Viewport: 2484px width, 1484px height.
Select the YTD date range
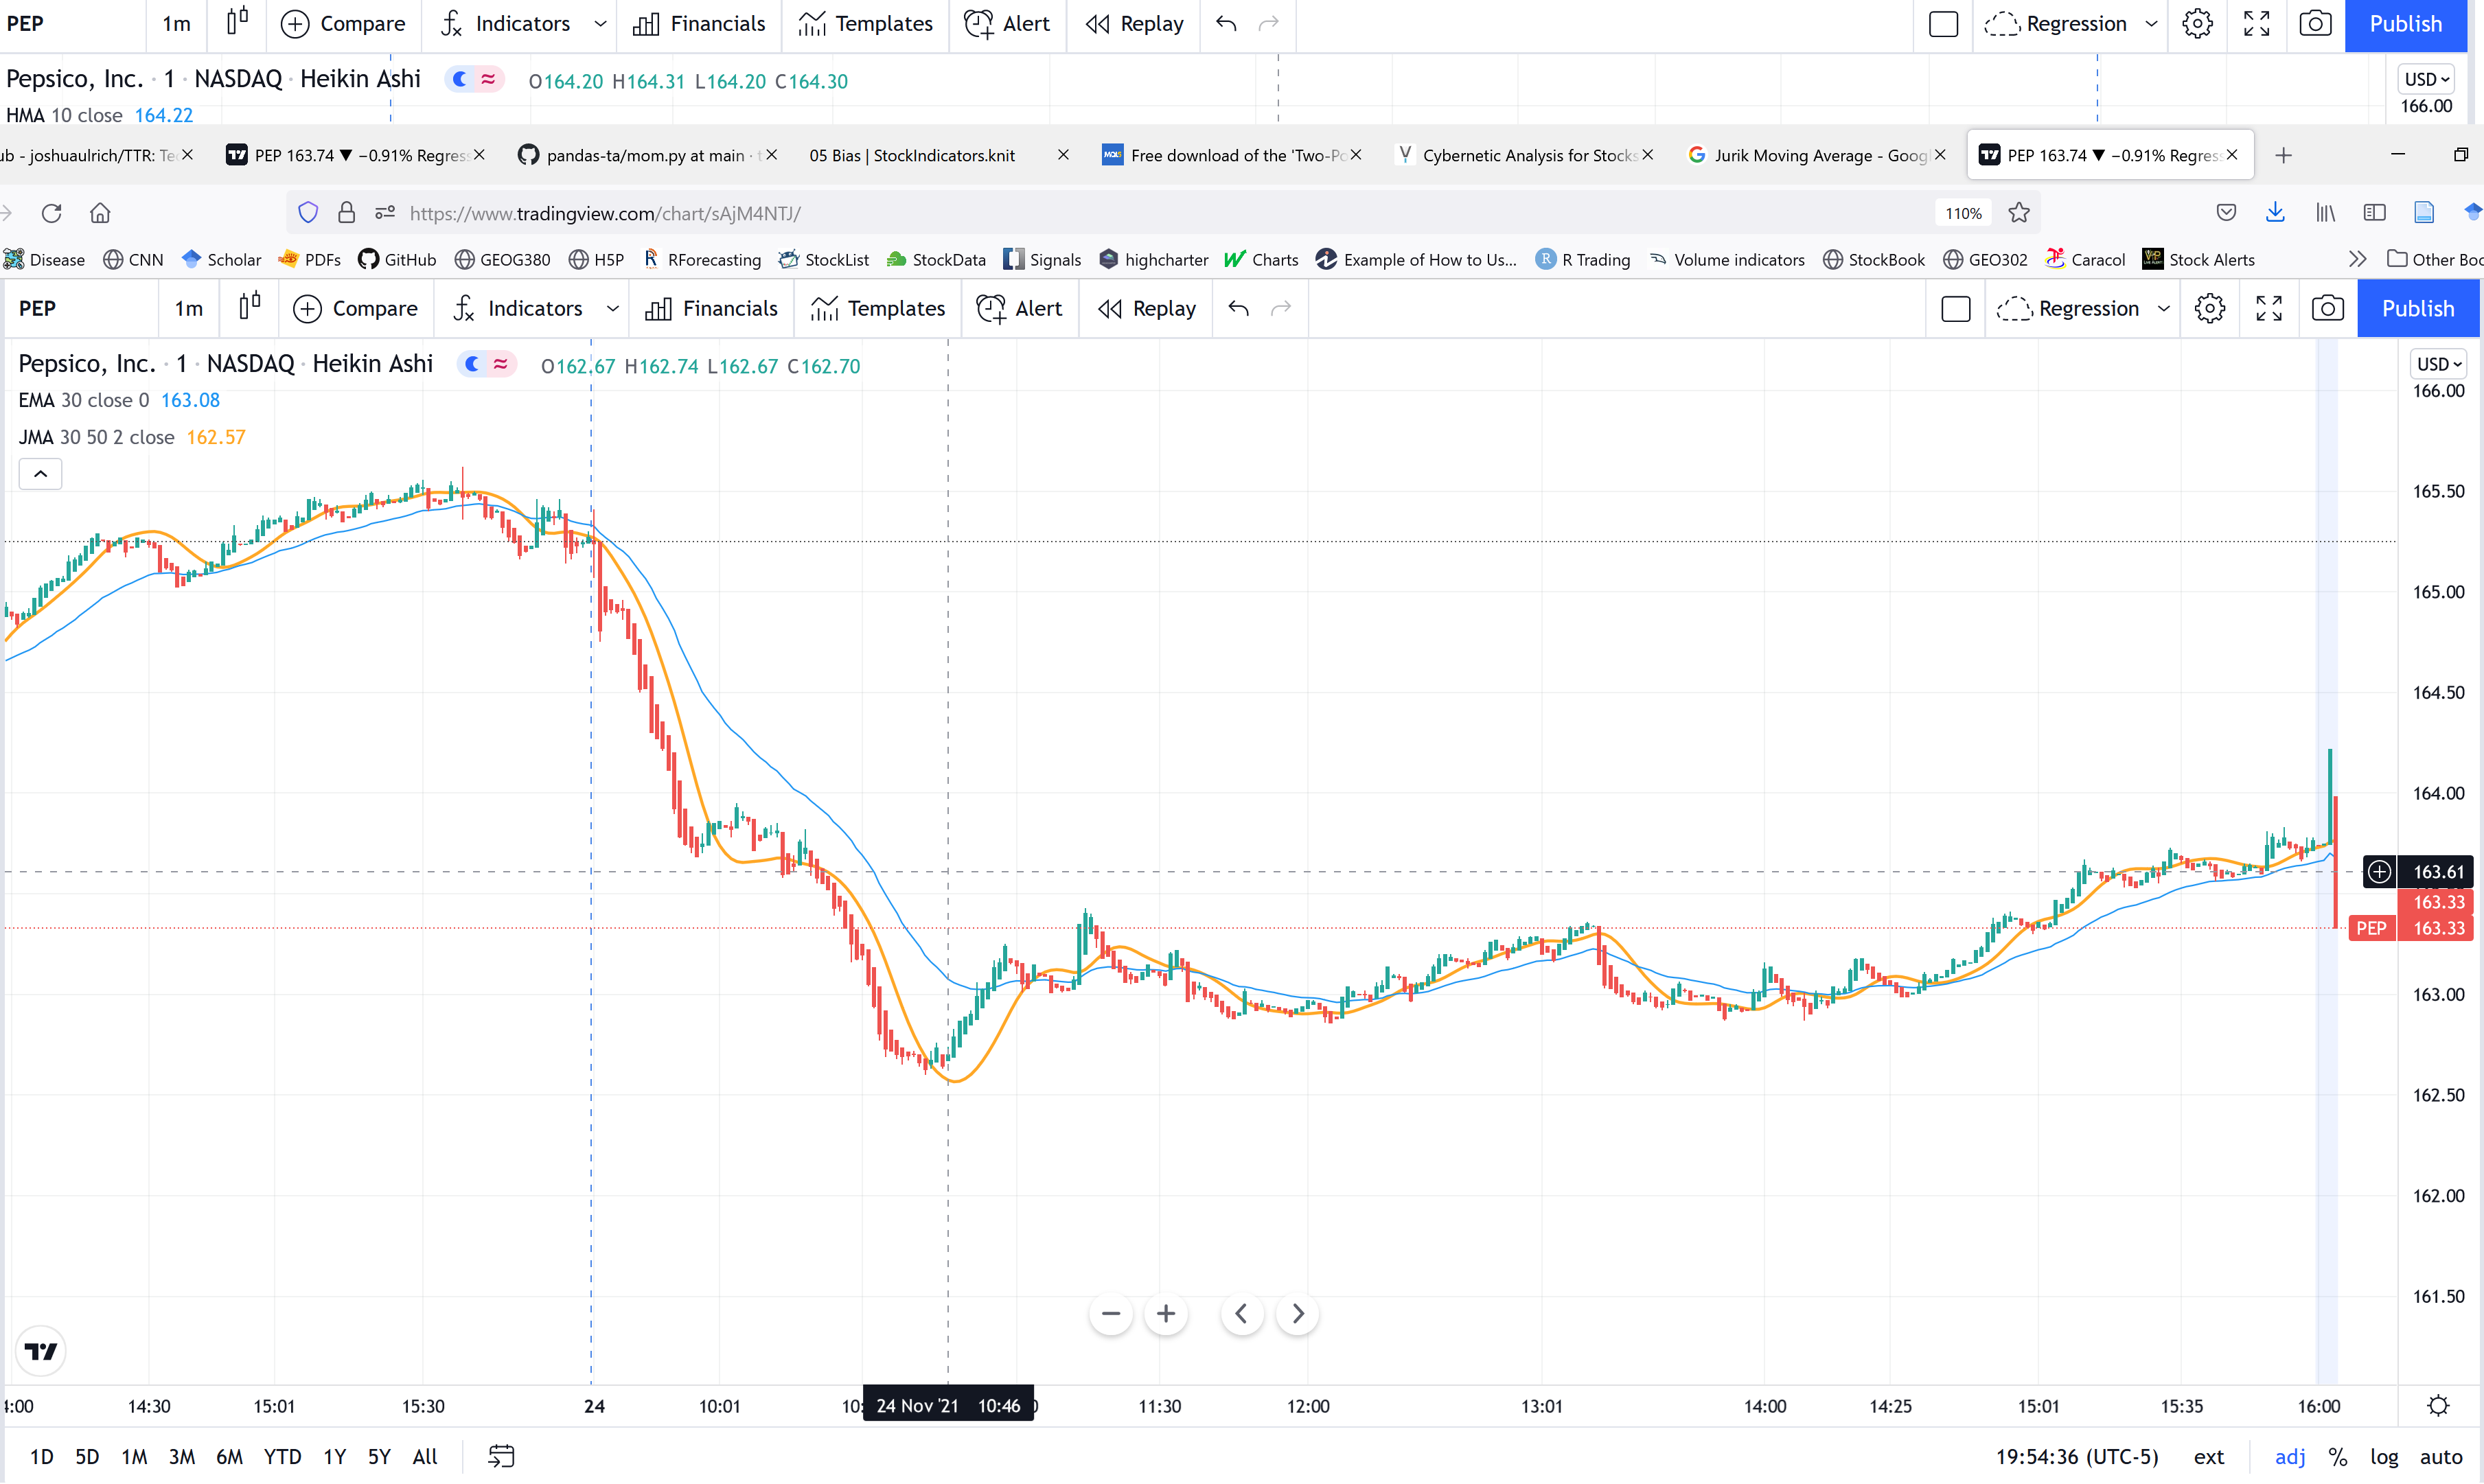[x=283, y=1456]
